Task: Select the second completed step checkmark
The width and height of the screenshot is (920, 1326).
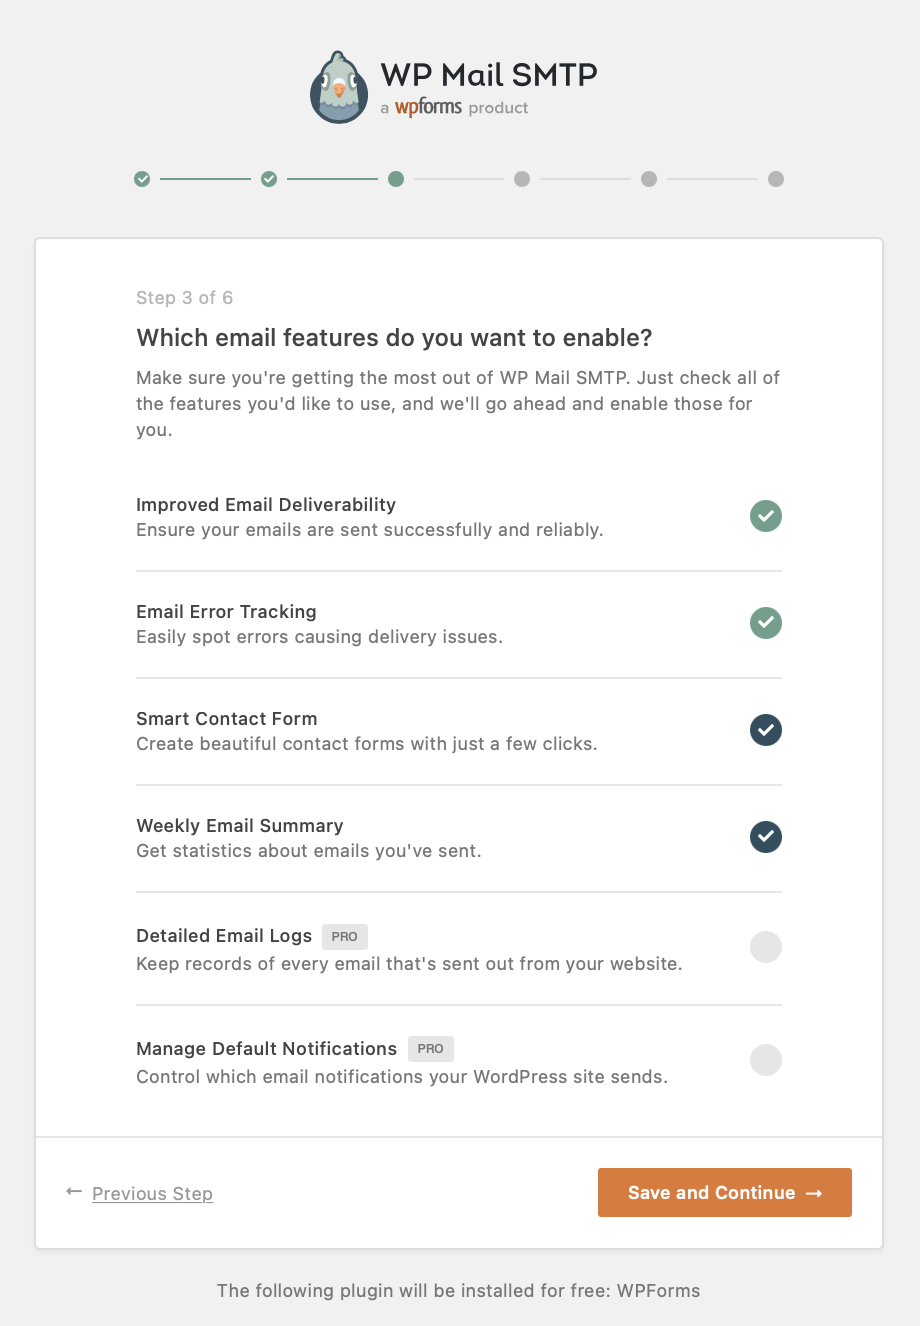Action: (x=268, y=179)
